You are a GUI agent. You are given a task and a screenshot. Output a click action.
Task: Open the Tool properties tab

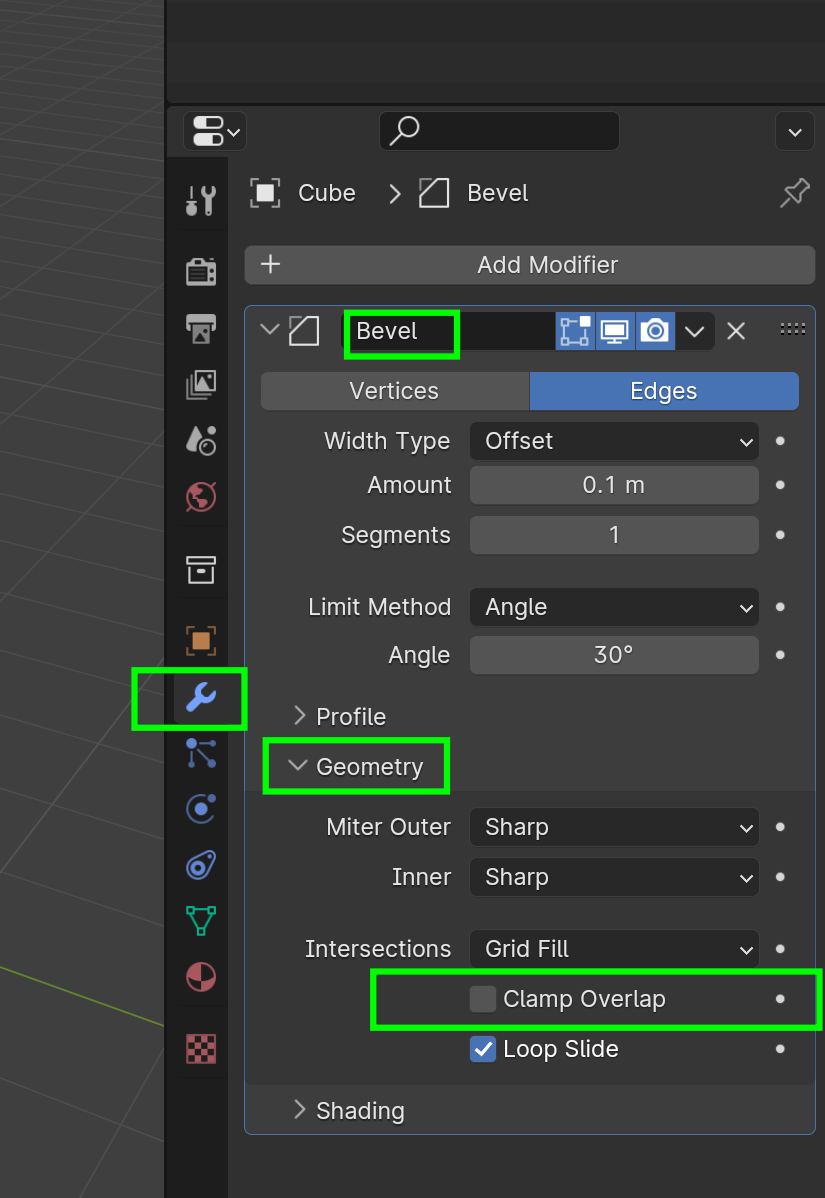tap(200, 201)
